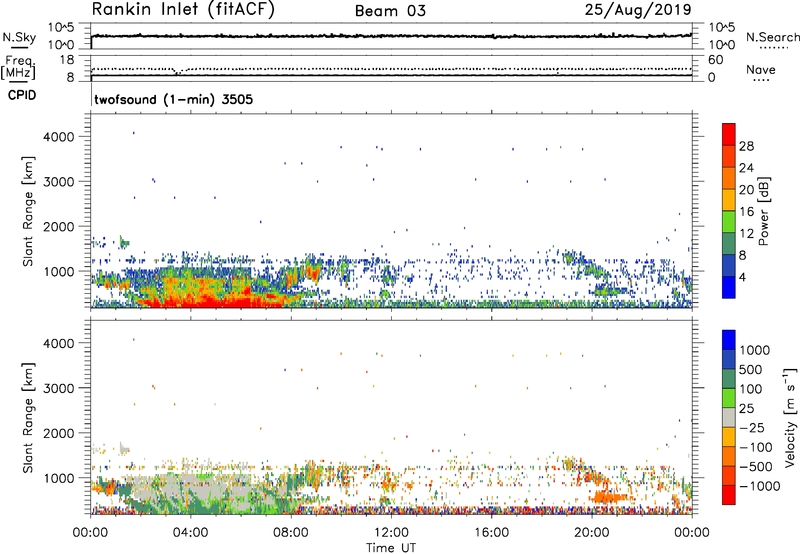
Task: Select the red top segment of Power colorbar
Action: click(x=729, y=135)
